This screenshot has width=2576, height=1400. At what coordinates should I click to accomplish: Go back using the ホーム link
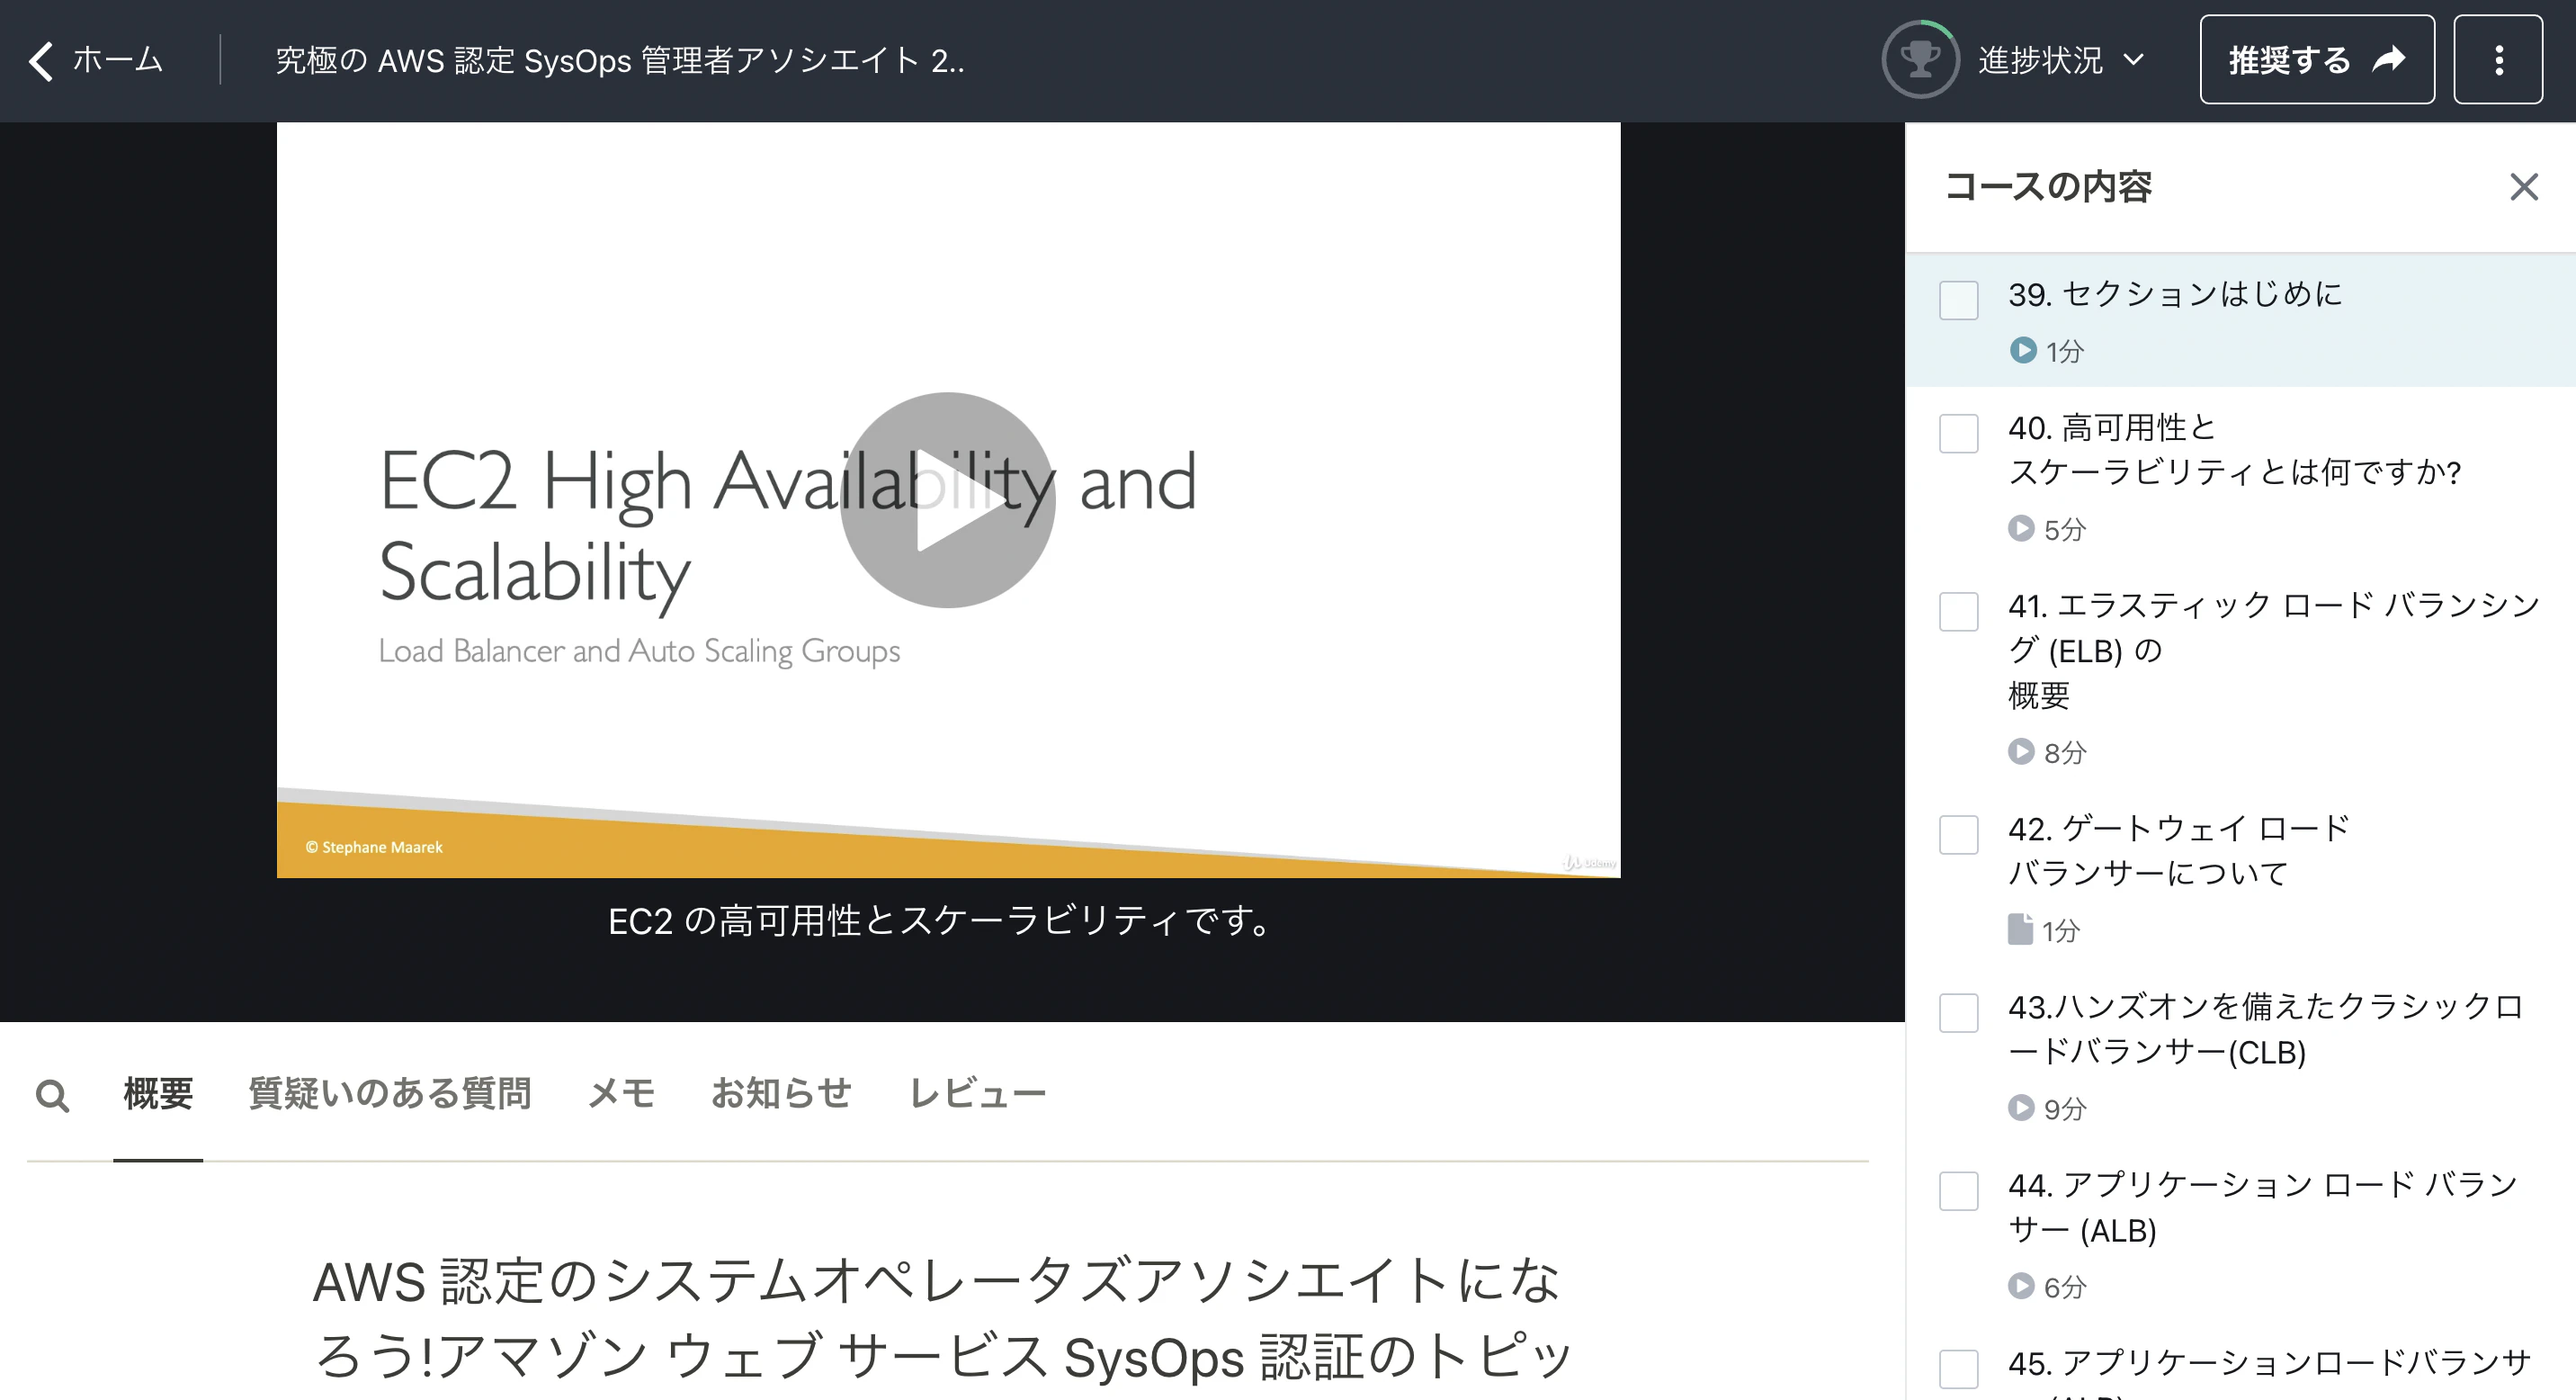point(117,60)
